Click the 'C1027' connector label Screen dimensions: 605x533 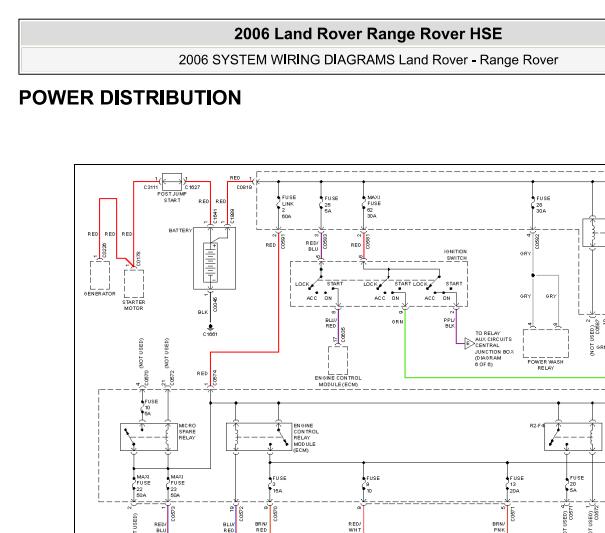[193, 187]
